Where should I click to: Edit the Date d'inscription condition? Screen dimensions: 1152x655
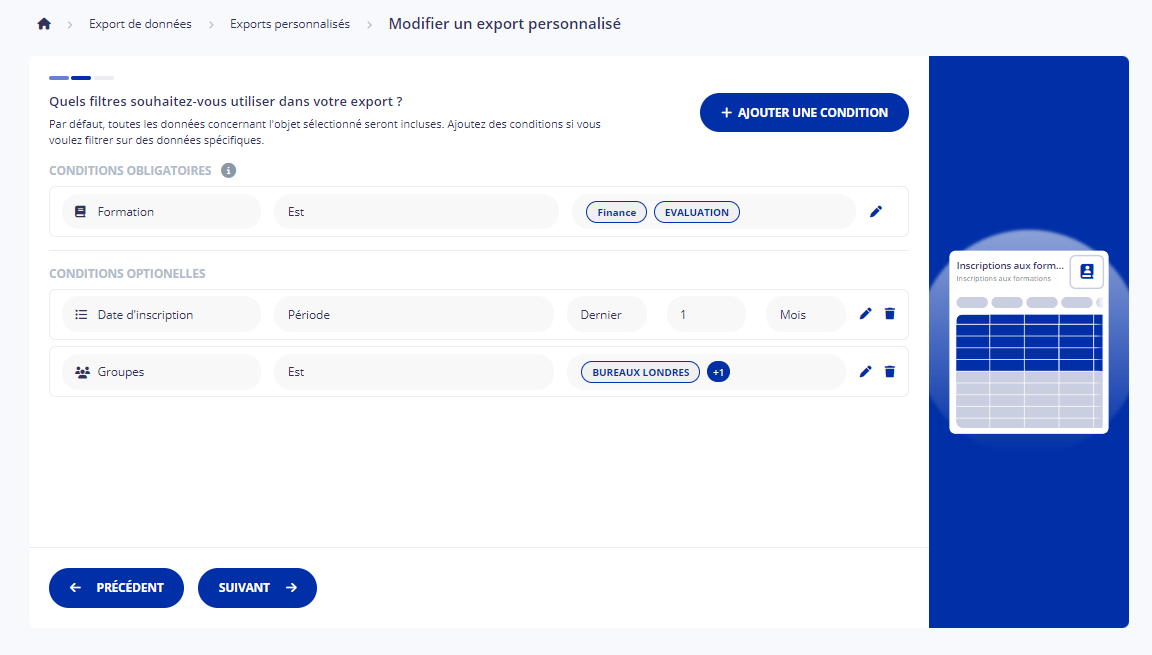[866, 314]
